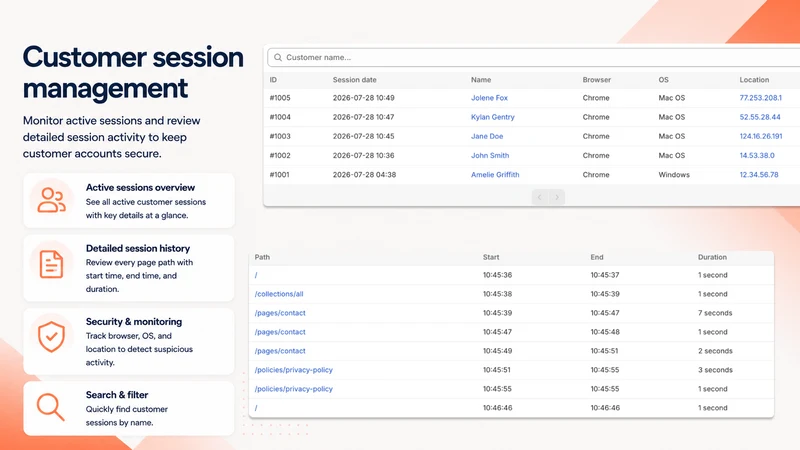Click the Search & filter magnifier icon
The image size is (800, 450).
(x=51, y=407)
